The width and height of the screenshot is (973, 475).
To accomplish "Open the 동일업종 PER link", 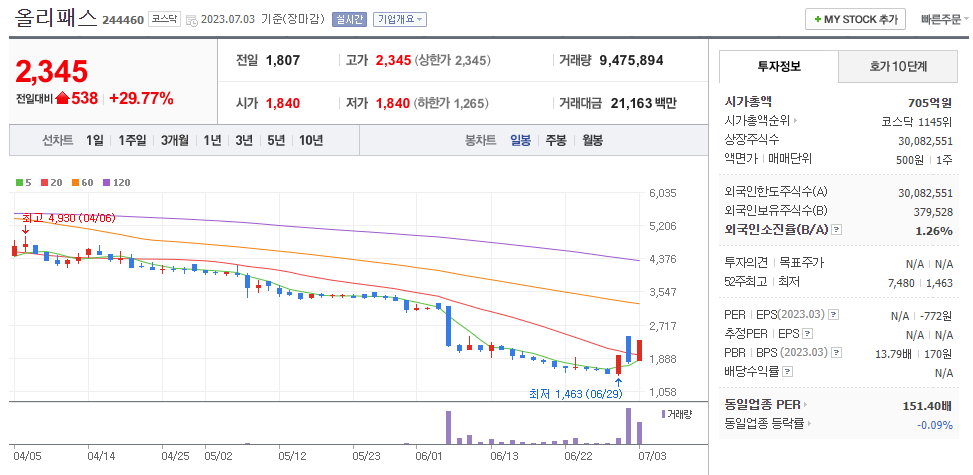I will click(766, 405).
